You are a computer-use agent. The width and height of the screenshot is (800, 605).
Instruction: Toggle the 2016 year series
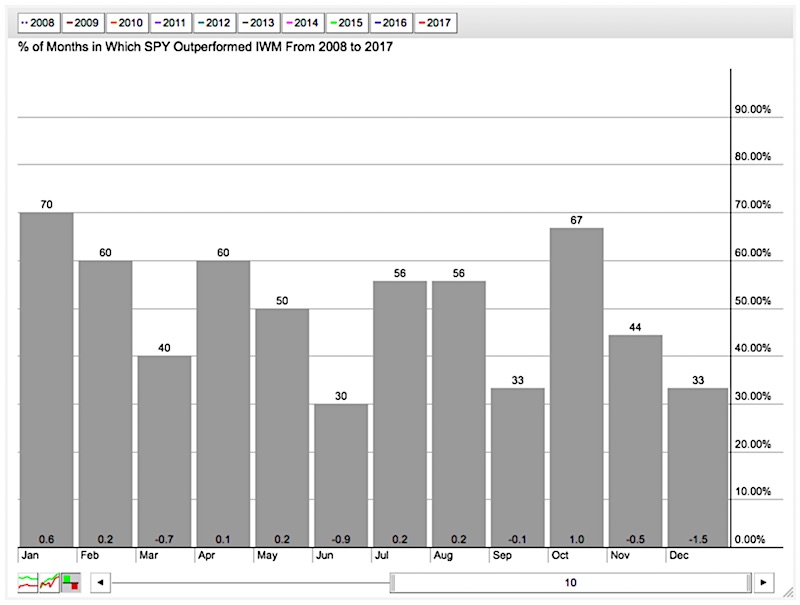(391, 23)
